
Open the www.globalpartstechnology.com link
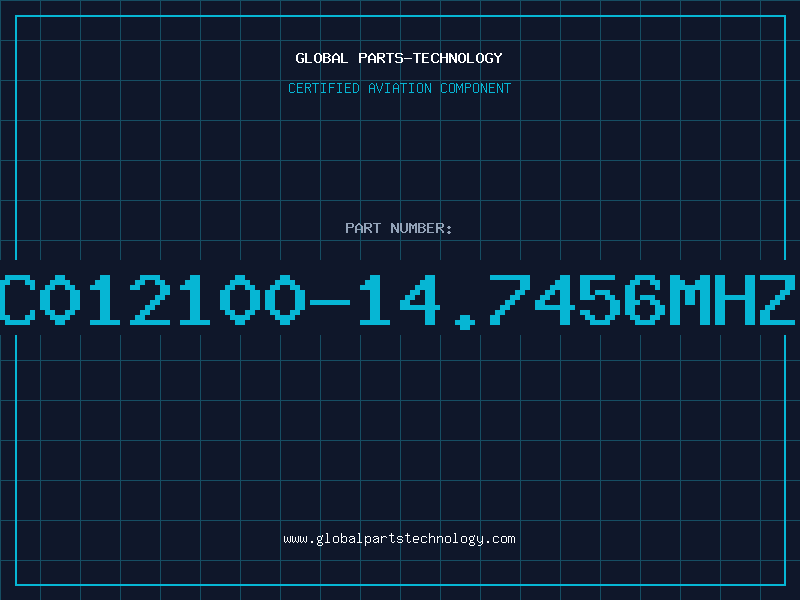click(399, 539)
